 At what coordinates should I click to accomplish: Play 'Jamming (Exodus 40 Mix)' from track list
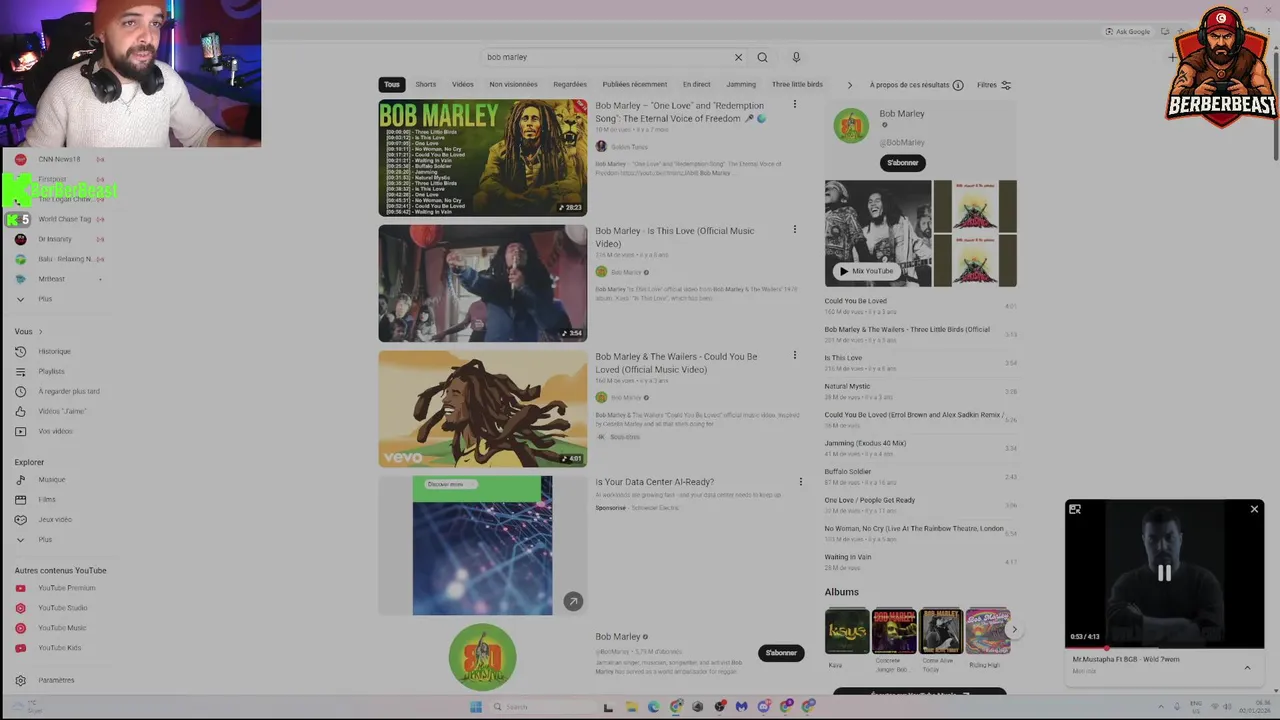point(920,448)
